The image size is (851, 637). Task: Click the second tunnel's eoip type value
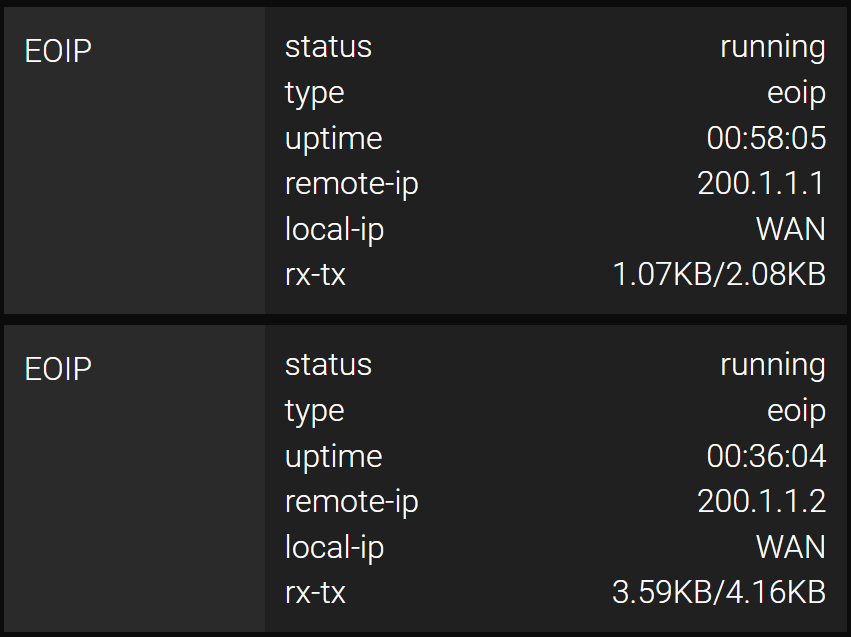796,411
